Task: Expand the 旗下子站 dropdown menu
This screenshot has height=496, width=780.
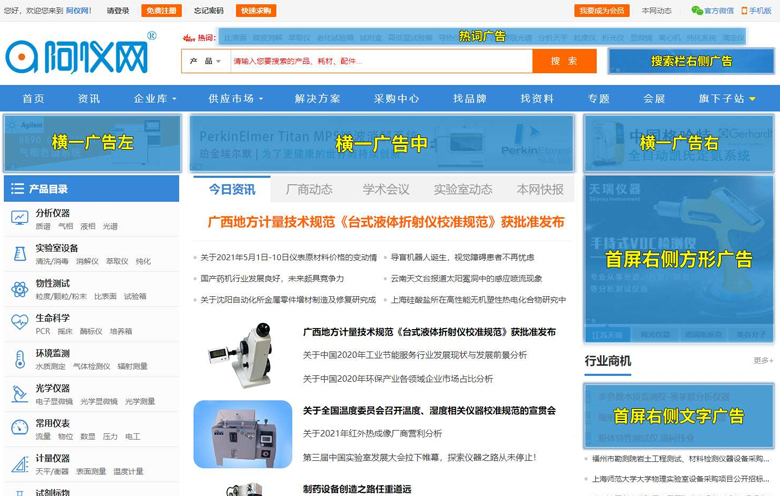Action: pos(727,99)
